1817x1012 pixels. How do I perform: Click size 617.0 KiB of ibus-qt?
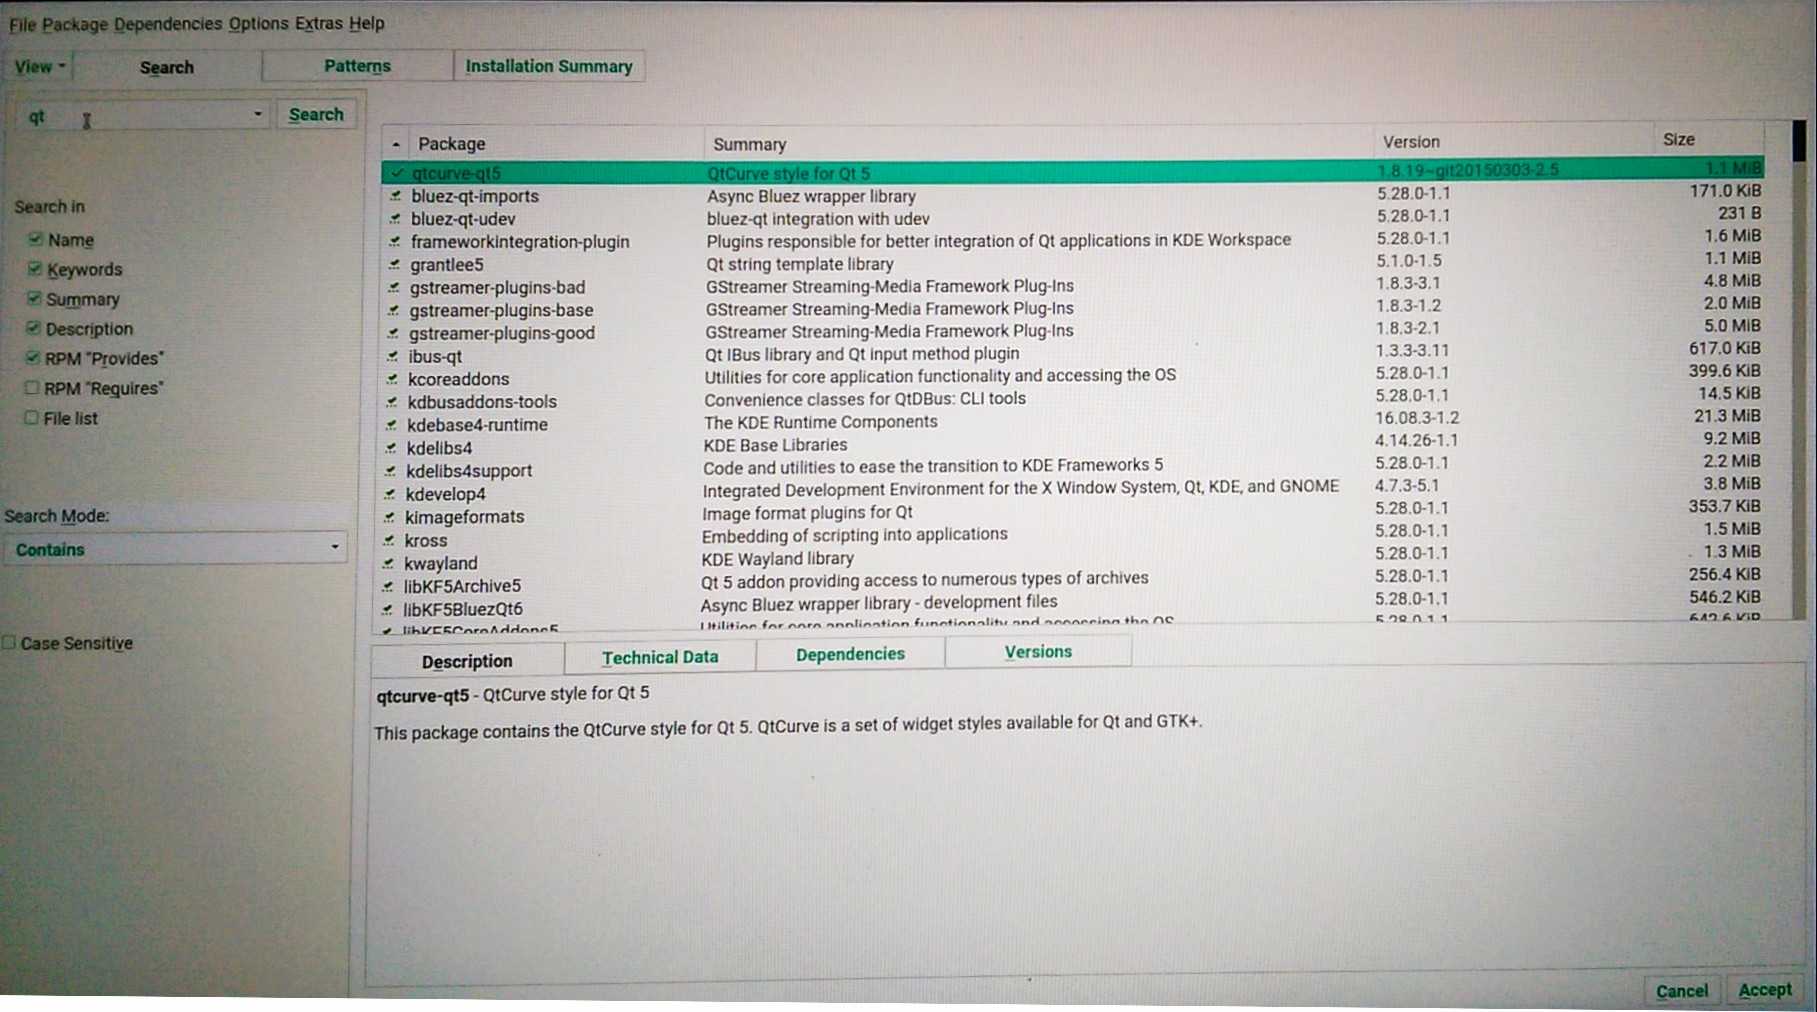[1725, 348]
